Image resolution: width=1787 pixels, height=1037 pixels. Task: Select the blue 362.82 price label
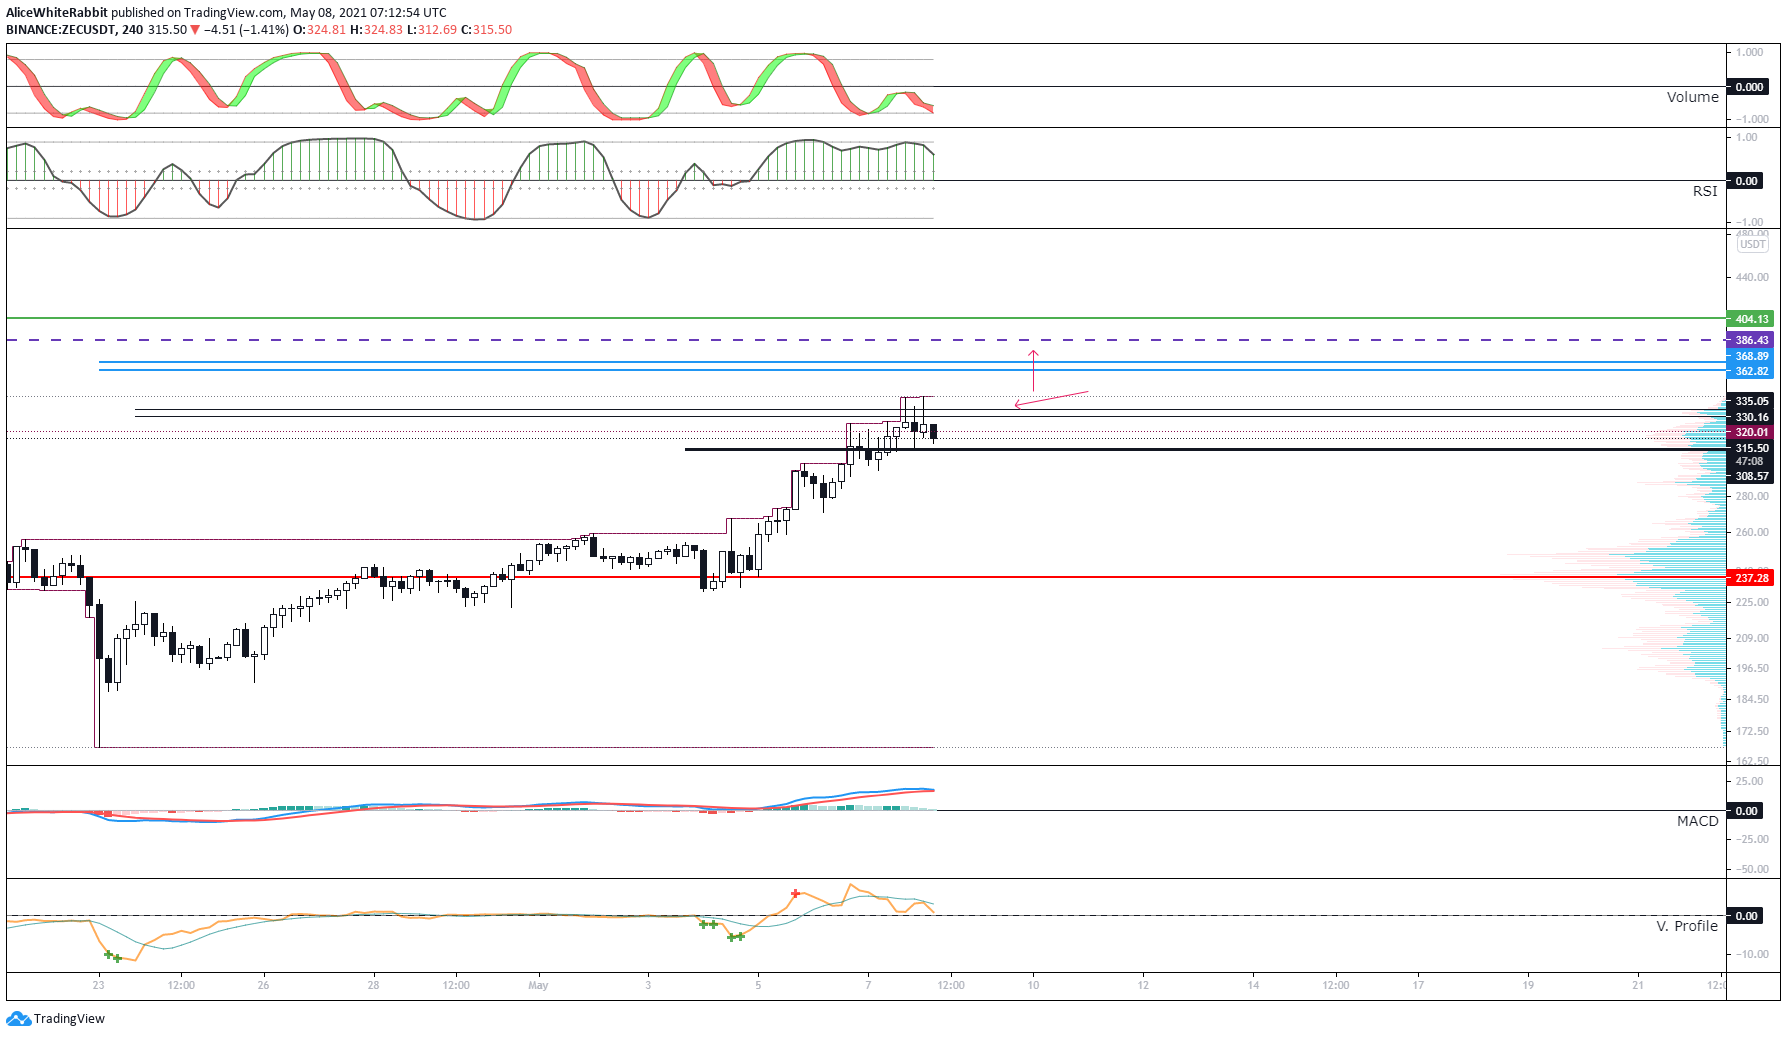[1751, 371]
